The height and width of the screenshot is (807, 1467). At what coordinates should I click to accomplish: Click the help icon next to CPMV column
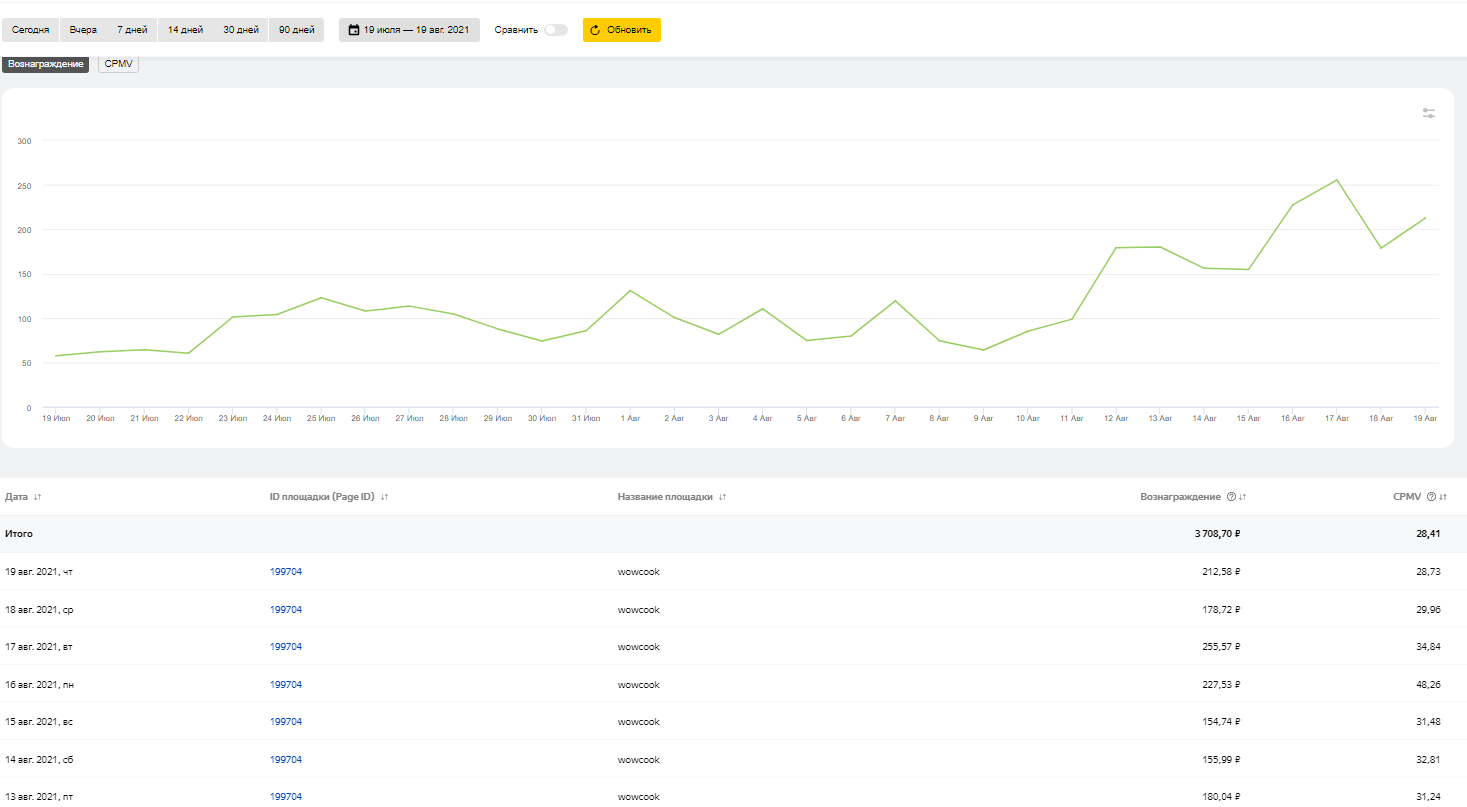(1431, 497)
